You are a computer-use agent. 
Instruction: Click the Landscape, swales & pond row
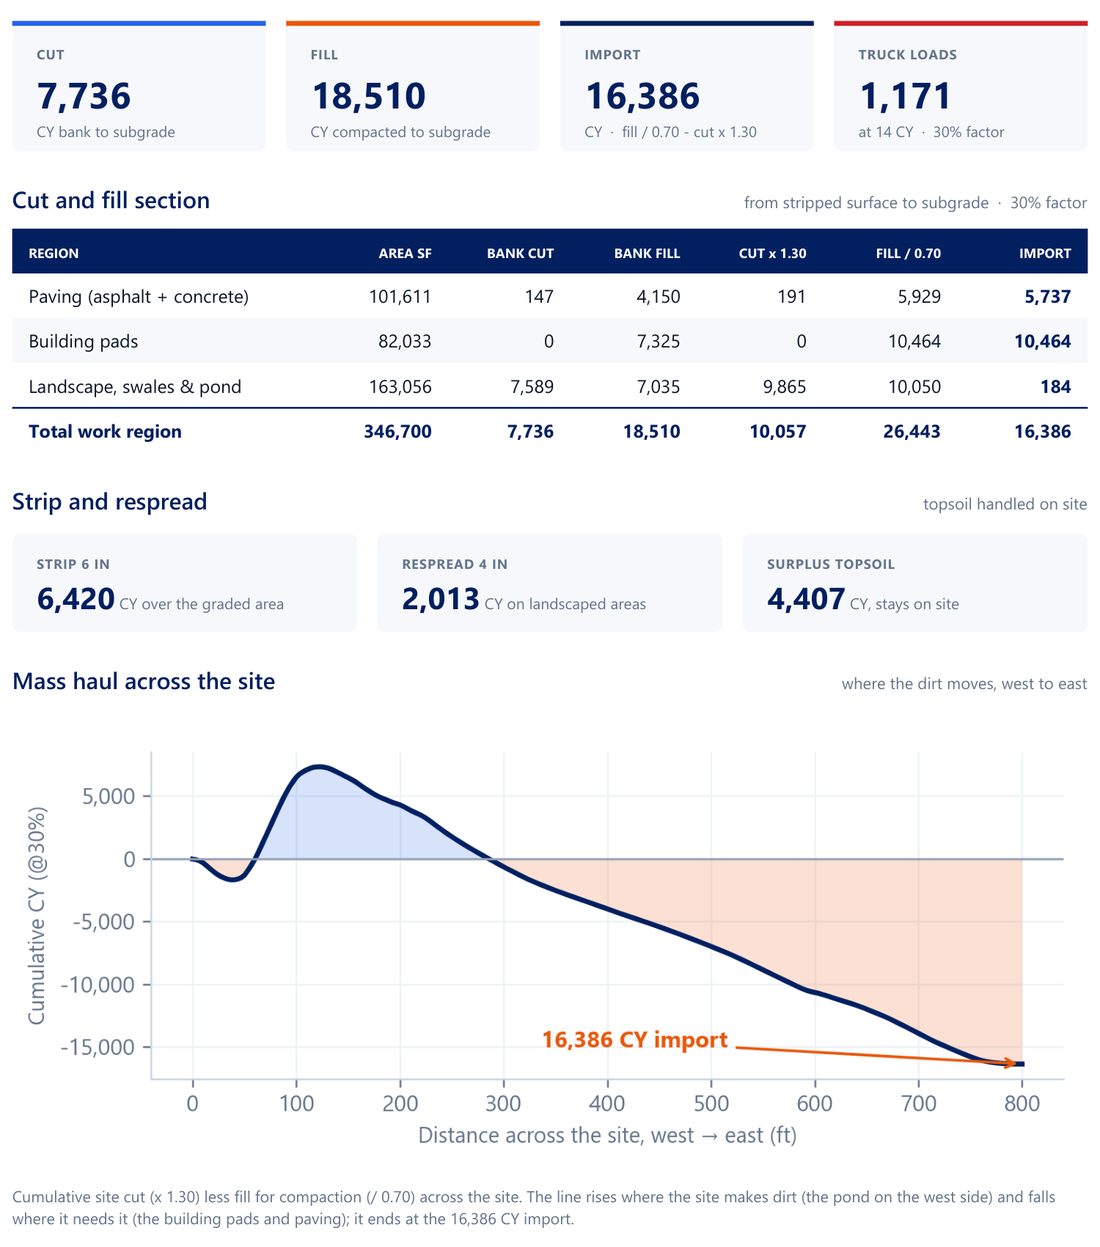click(550, 386)
